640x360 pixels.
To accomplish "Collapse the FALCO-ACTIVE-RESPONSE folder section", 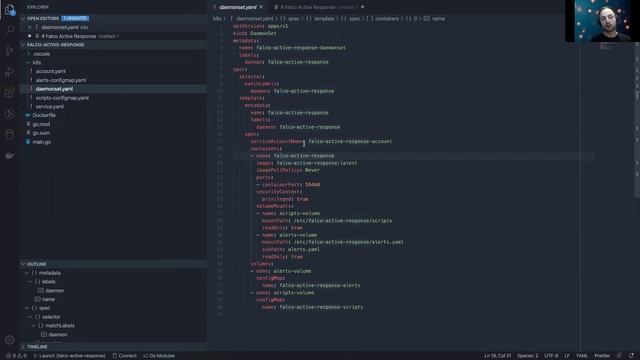I will point(23,44).
